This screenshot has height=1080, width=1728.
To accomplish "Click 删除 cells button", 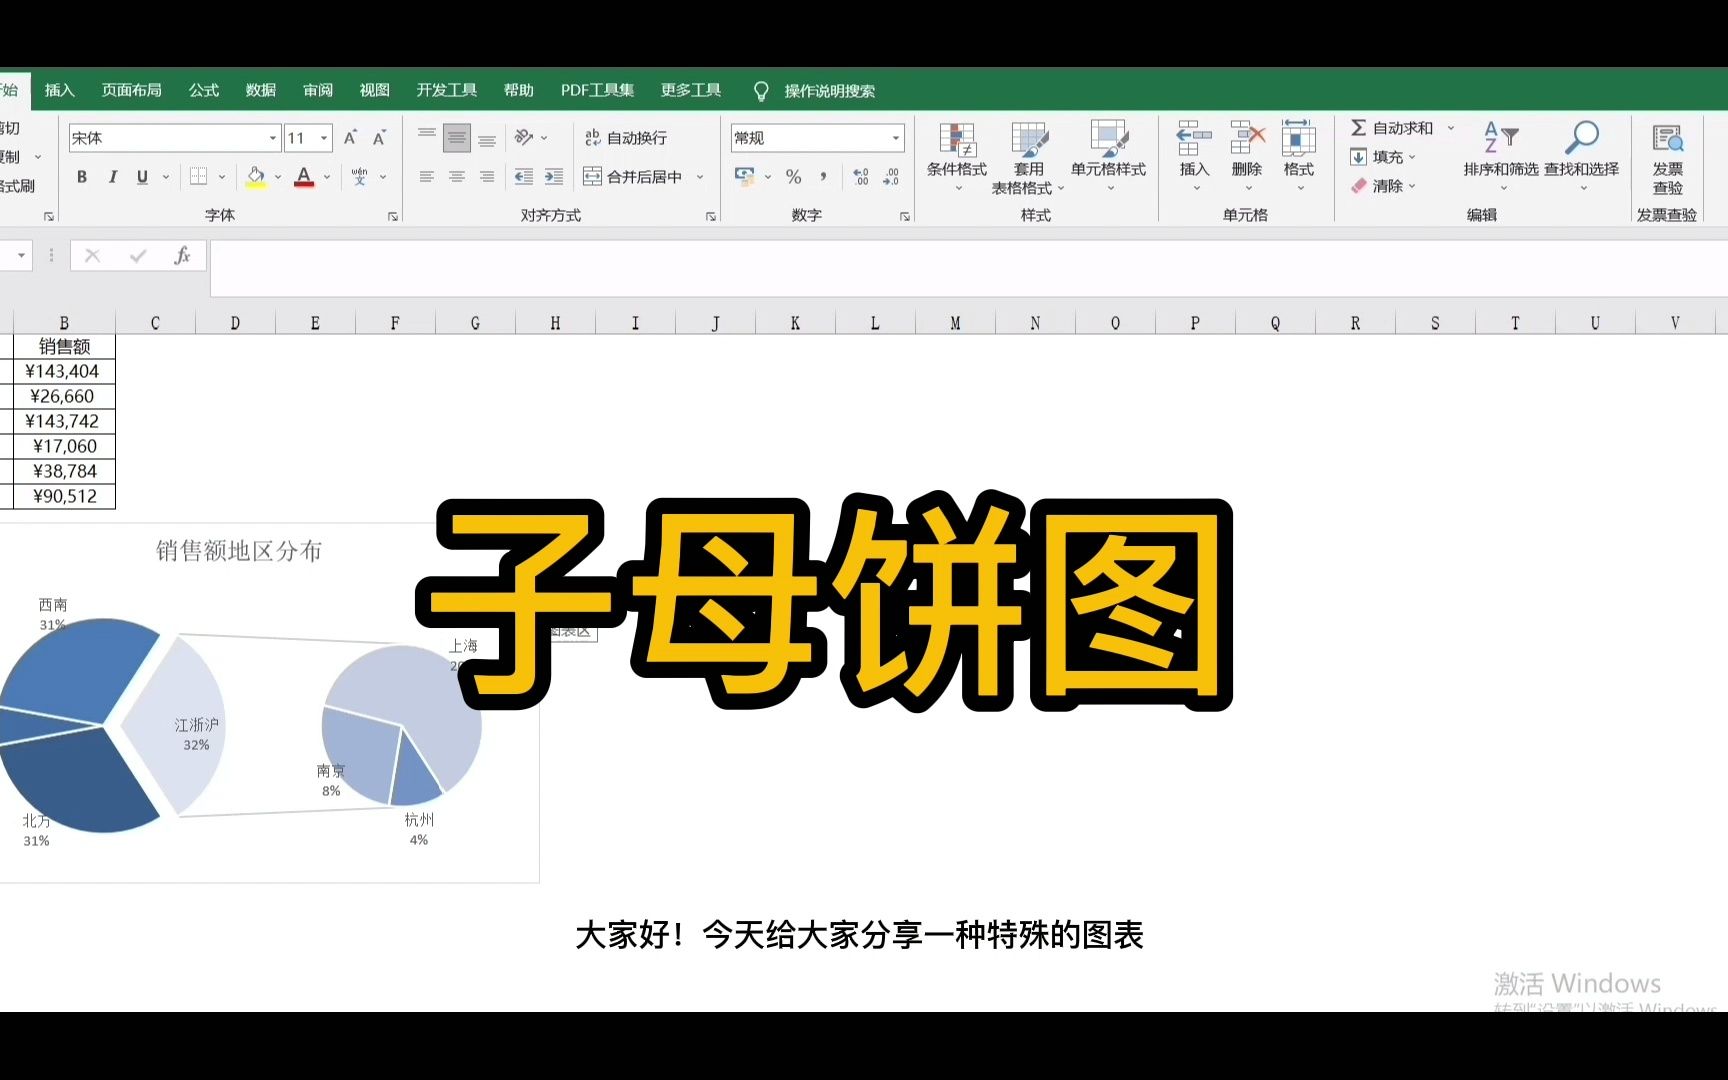I will point(1247,156).
